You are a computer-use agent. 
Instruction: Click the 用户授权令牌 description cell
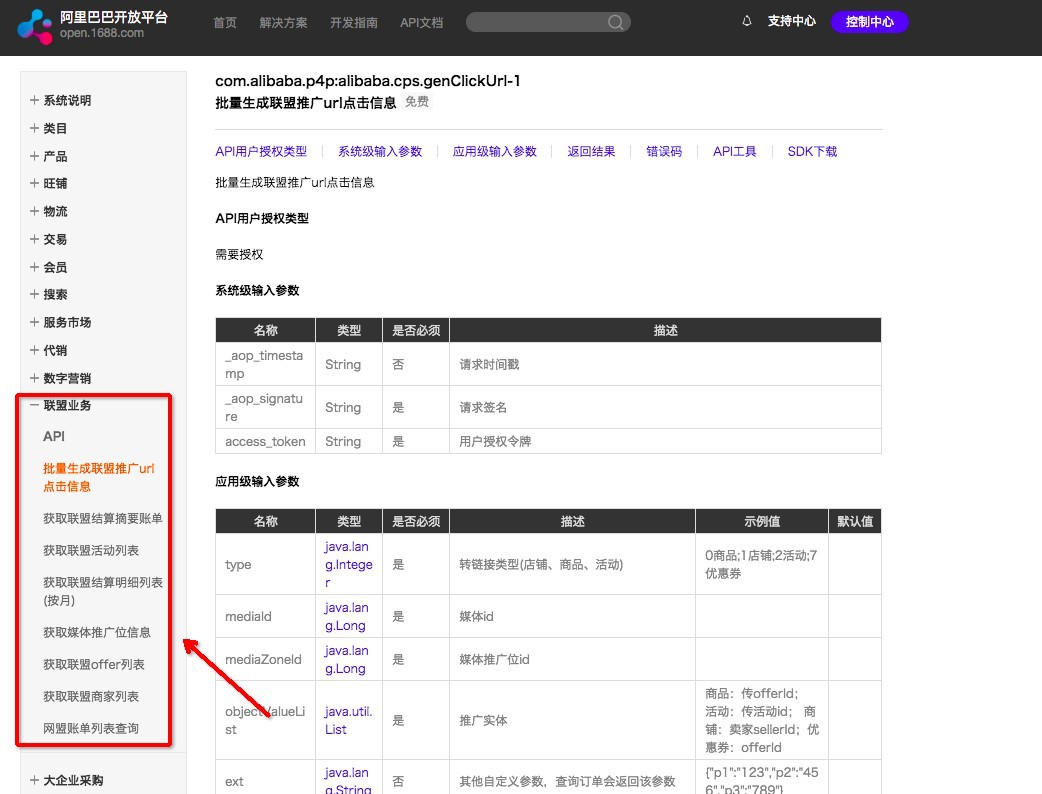(665, 441)
